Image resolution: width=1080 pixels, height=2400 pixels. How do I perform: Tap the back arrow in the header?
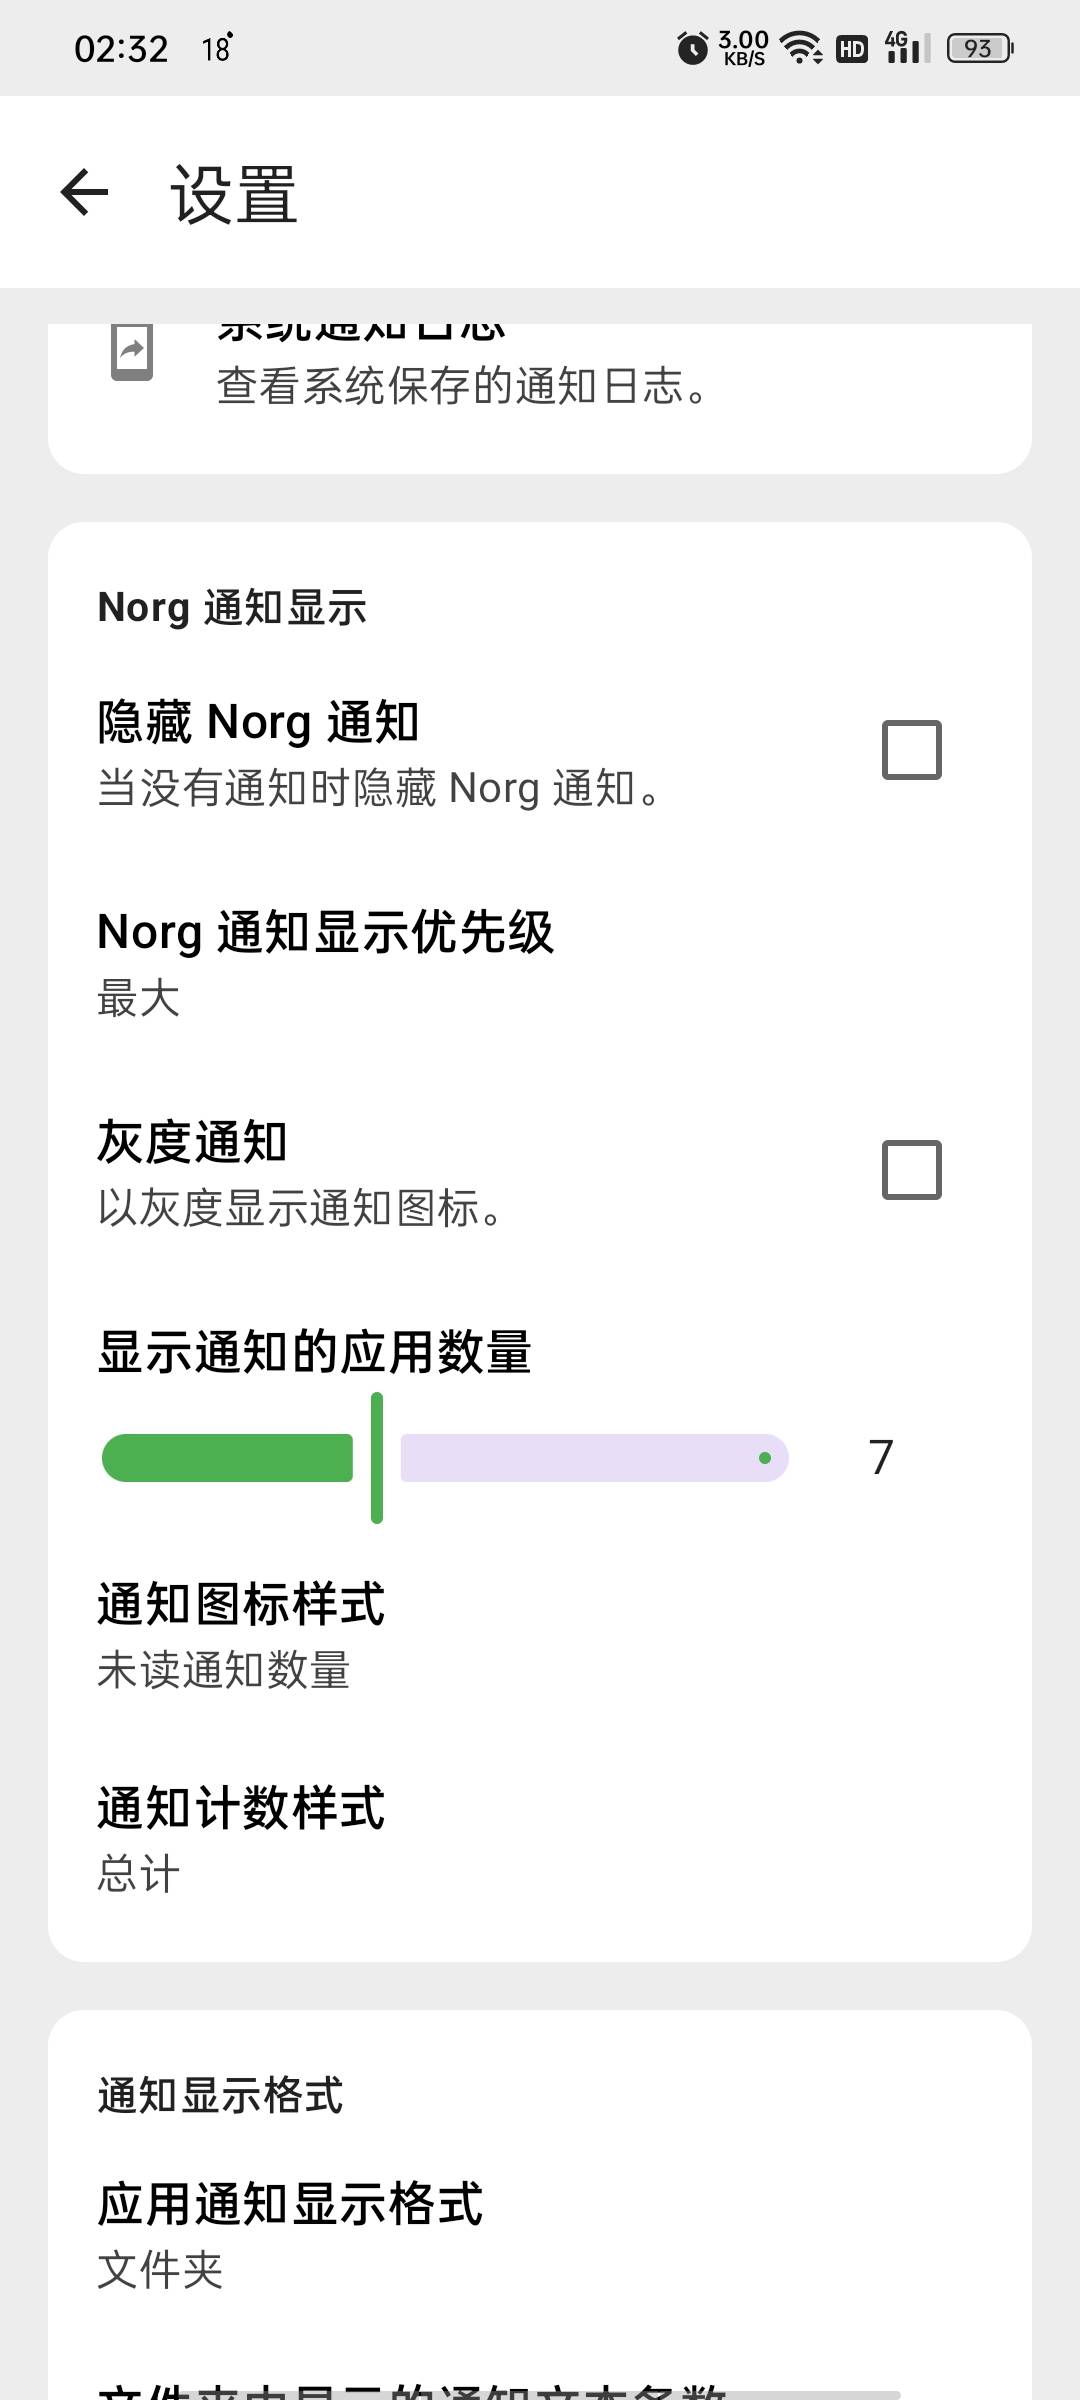(x=84, y=192)
